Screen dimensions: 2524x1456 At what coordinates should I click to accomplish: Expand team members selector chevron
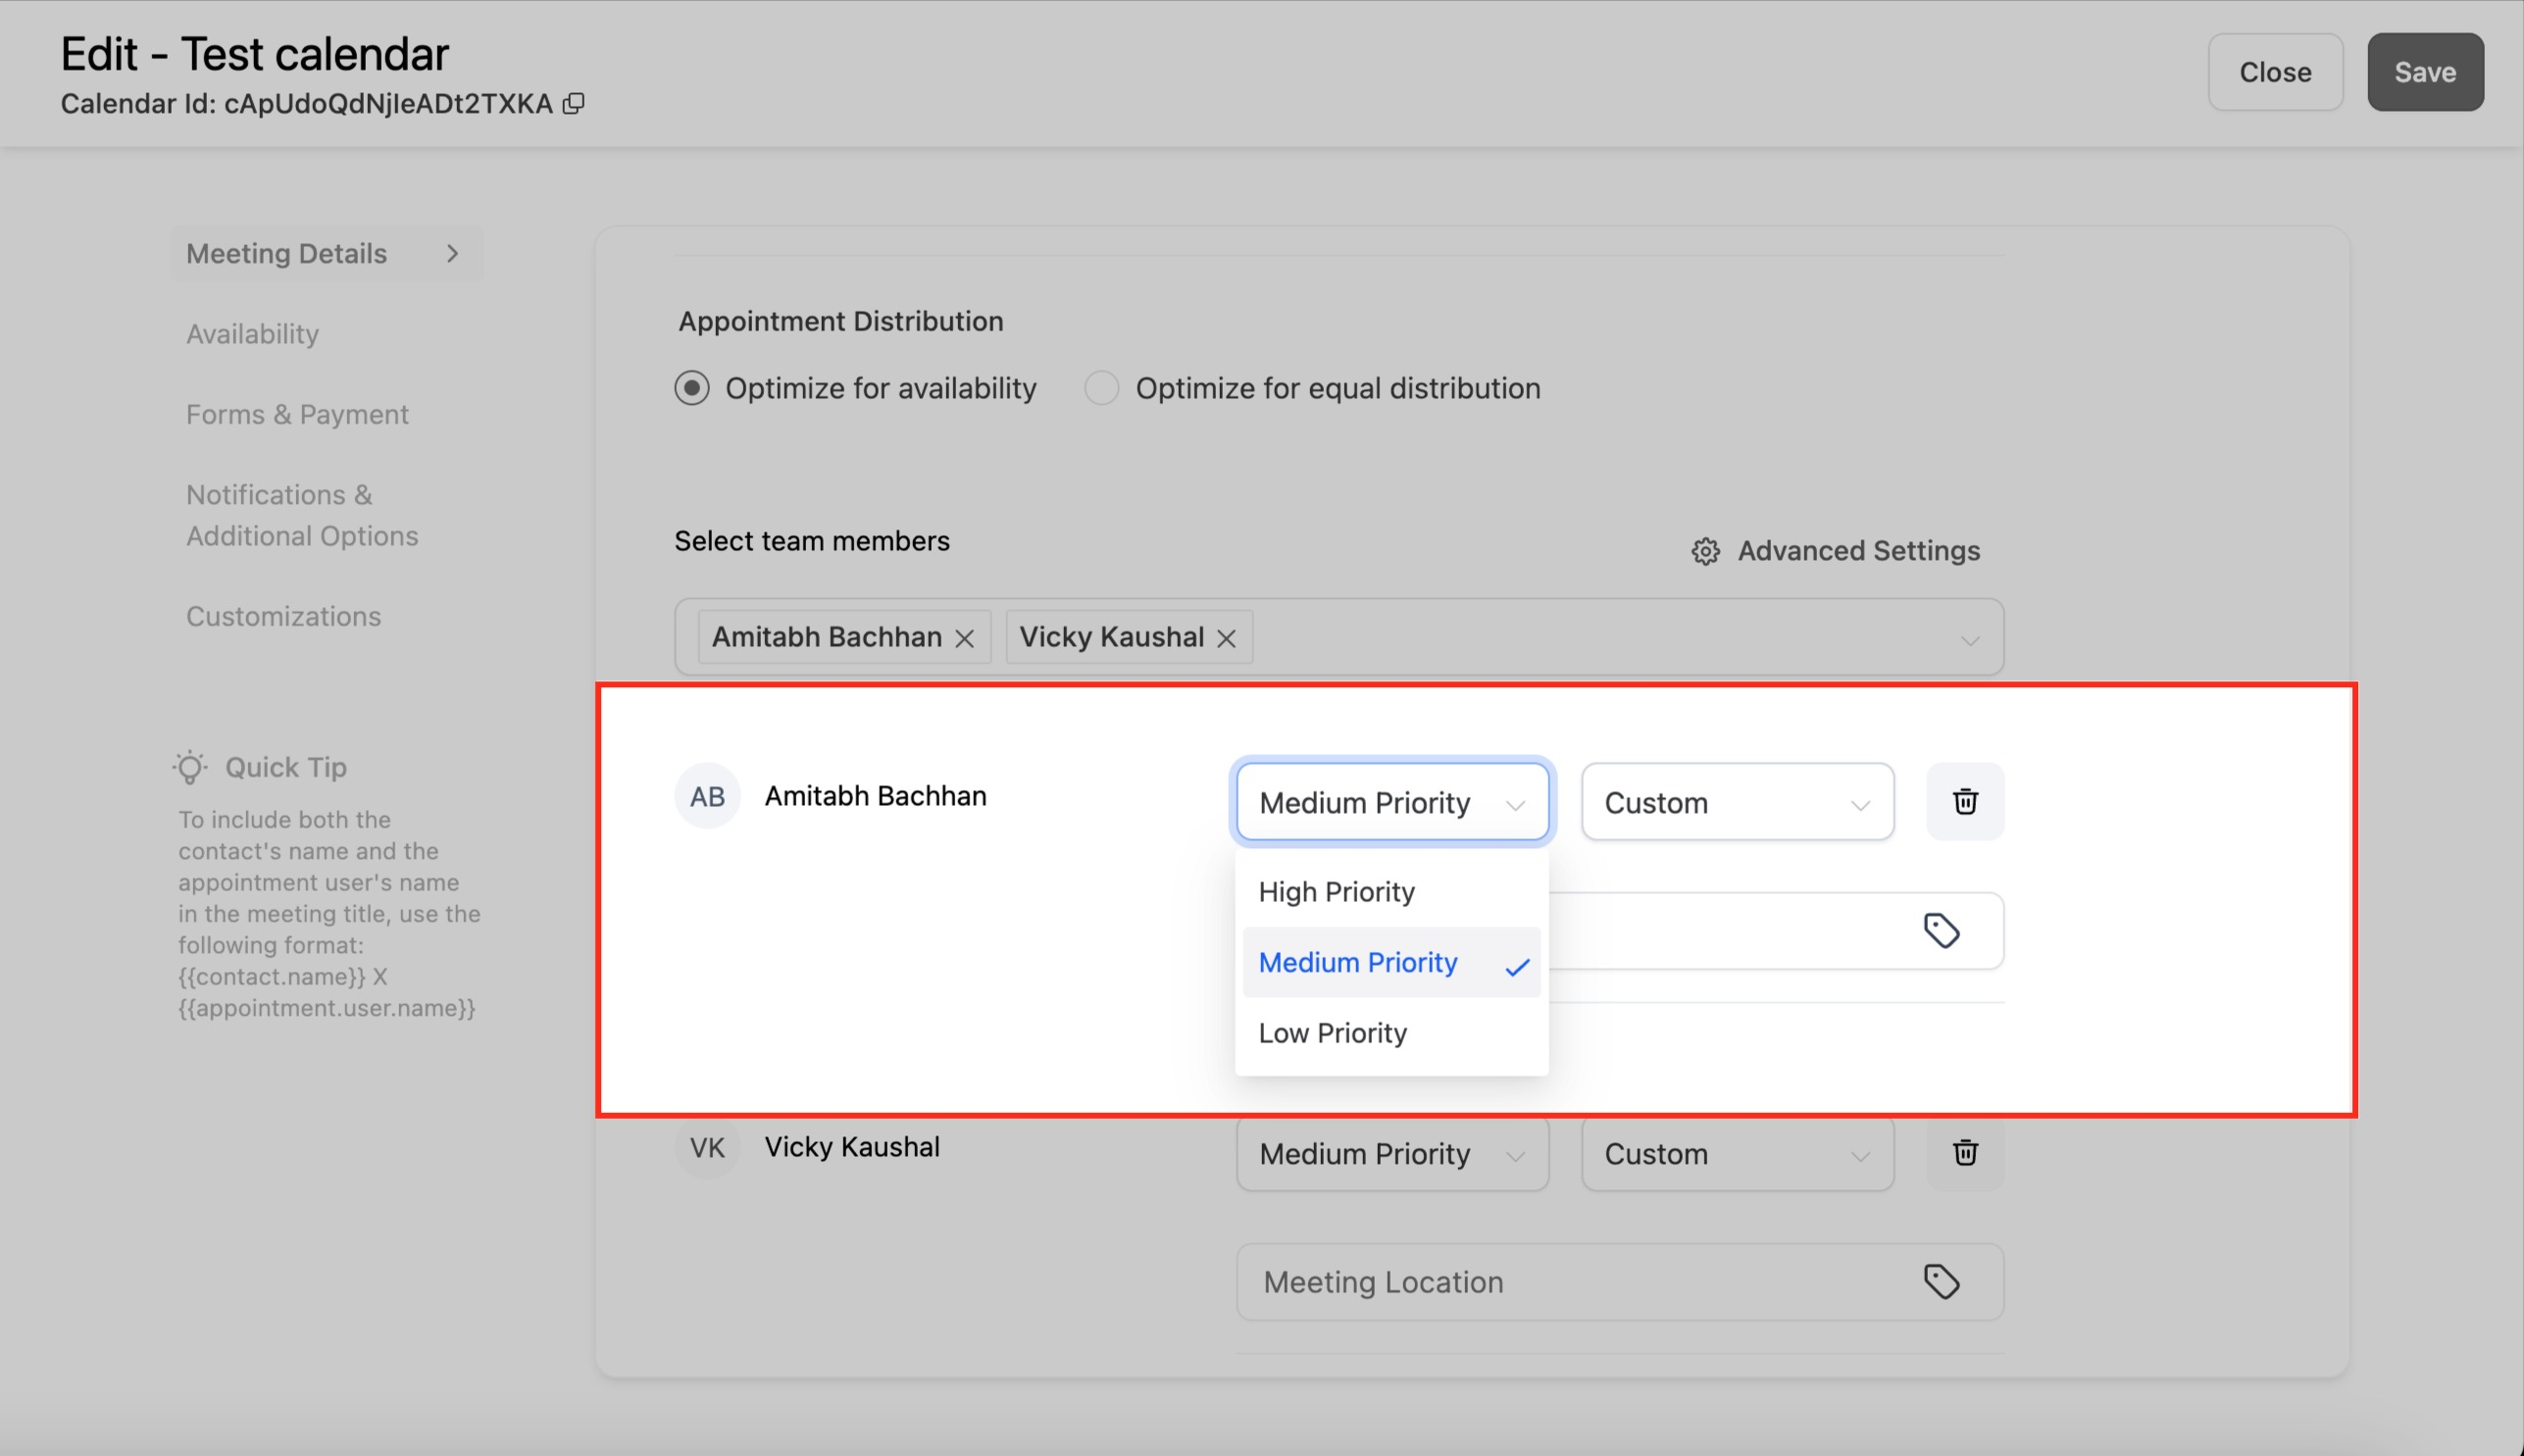click(x=1969, y=640)
